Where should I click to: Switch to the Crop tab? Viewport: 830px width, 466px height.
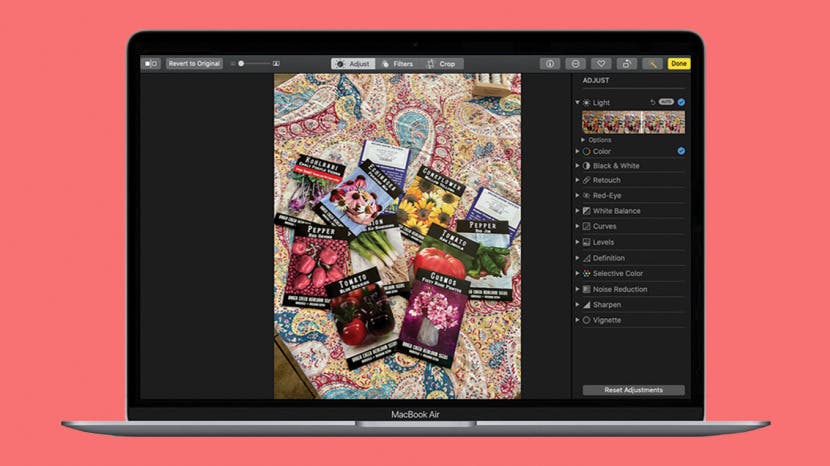point(442,64)
